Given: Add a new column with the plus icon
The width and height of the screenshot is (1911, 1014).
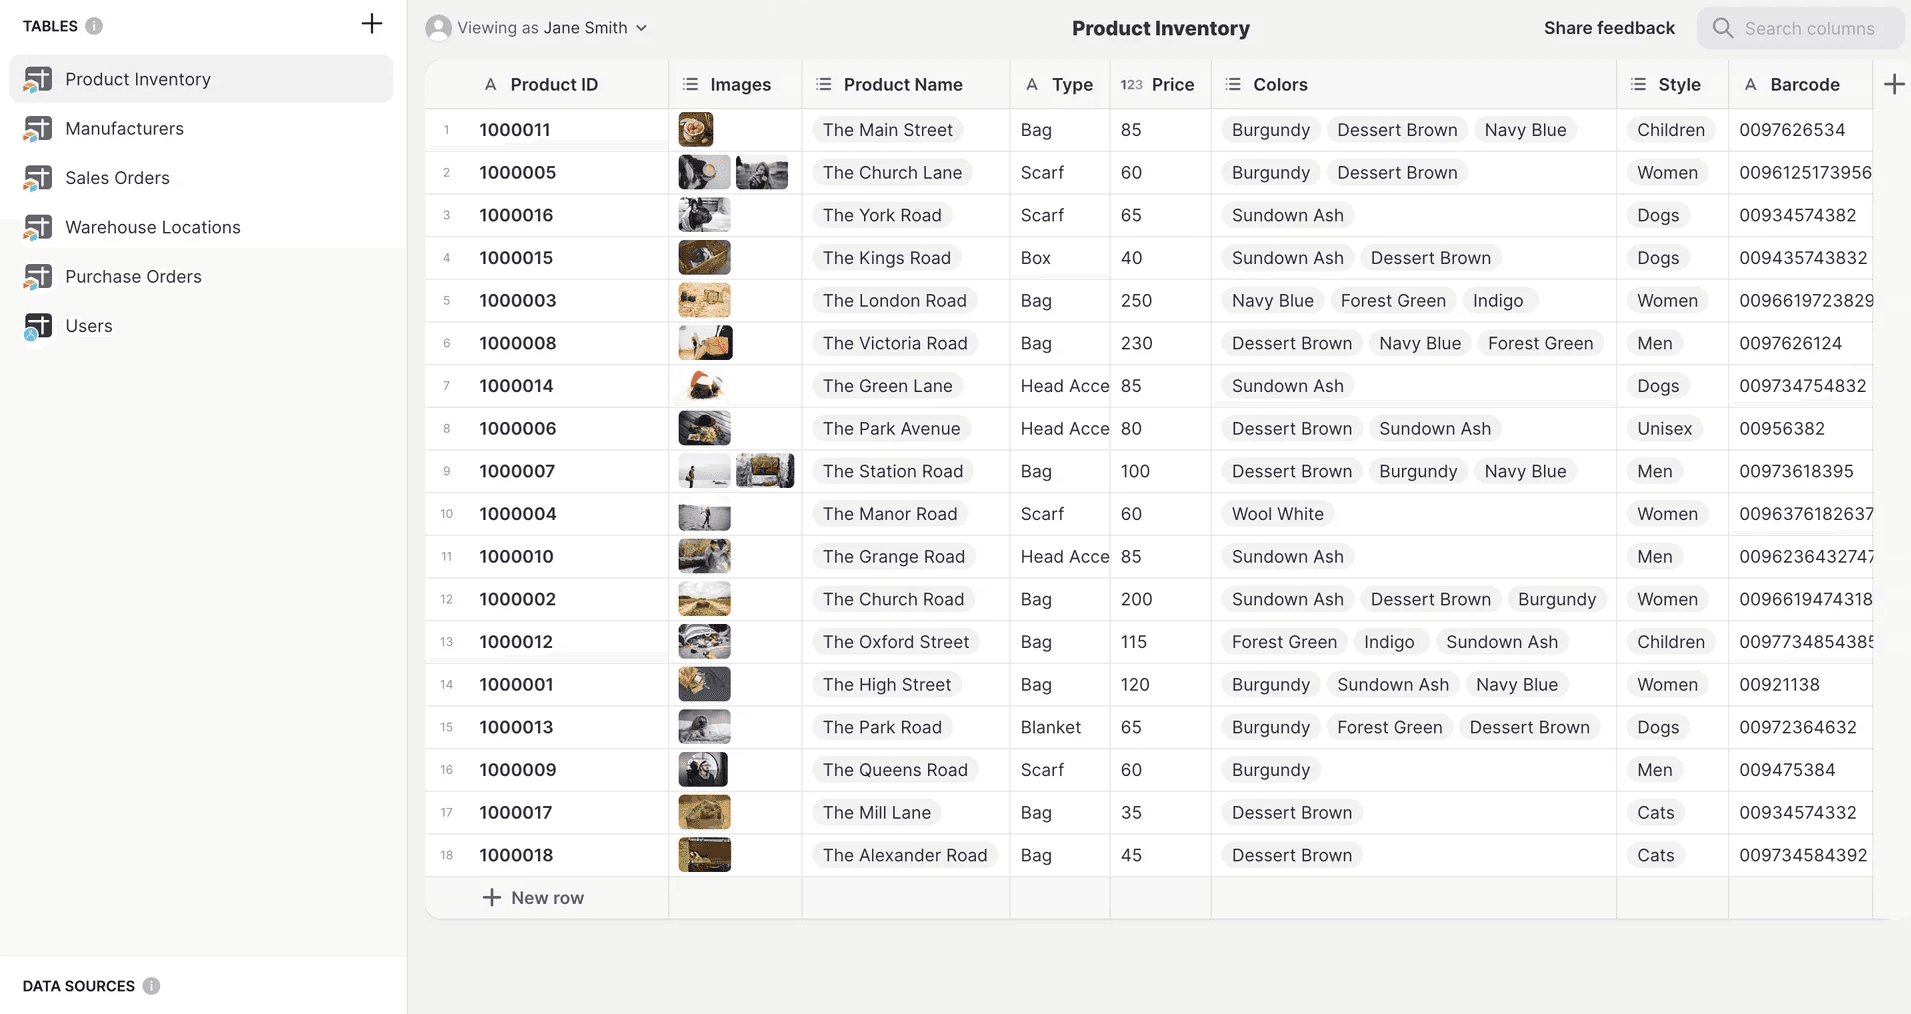Looking at the screenshot, I should click(x=1893, y=85).
